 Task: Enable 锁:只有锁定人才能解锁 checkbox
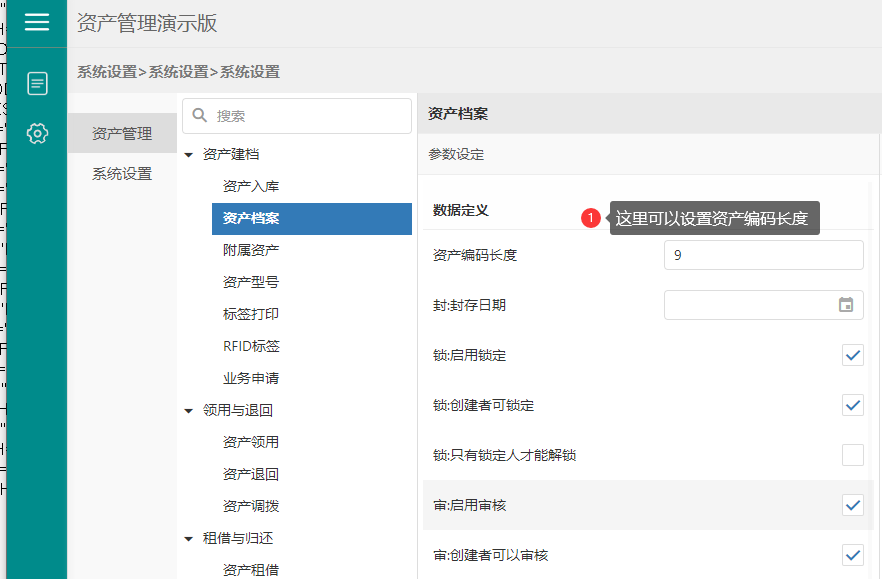852,455
